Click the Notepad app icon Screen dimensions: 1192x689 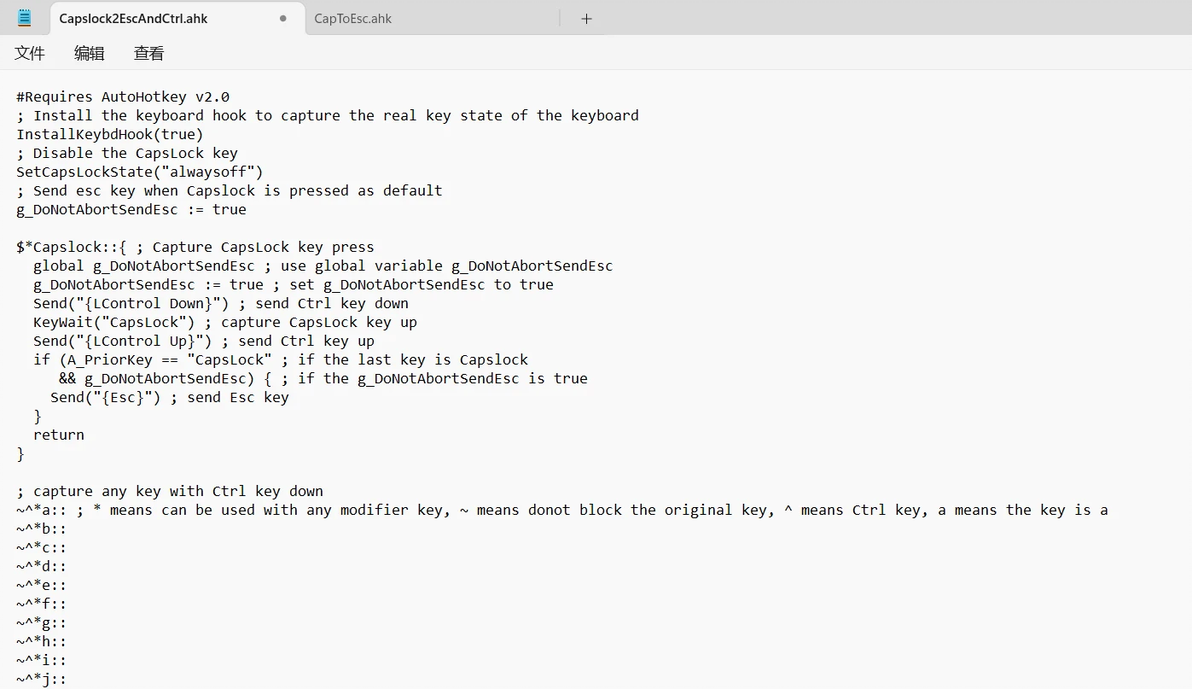pyautogui.click(x=24, y=18)
